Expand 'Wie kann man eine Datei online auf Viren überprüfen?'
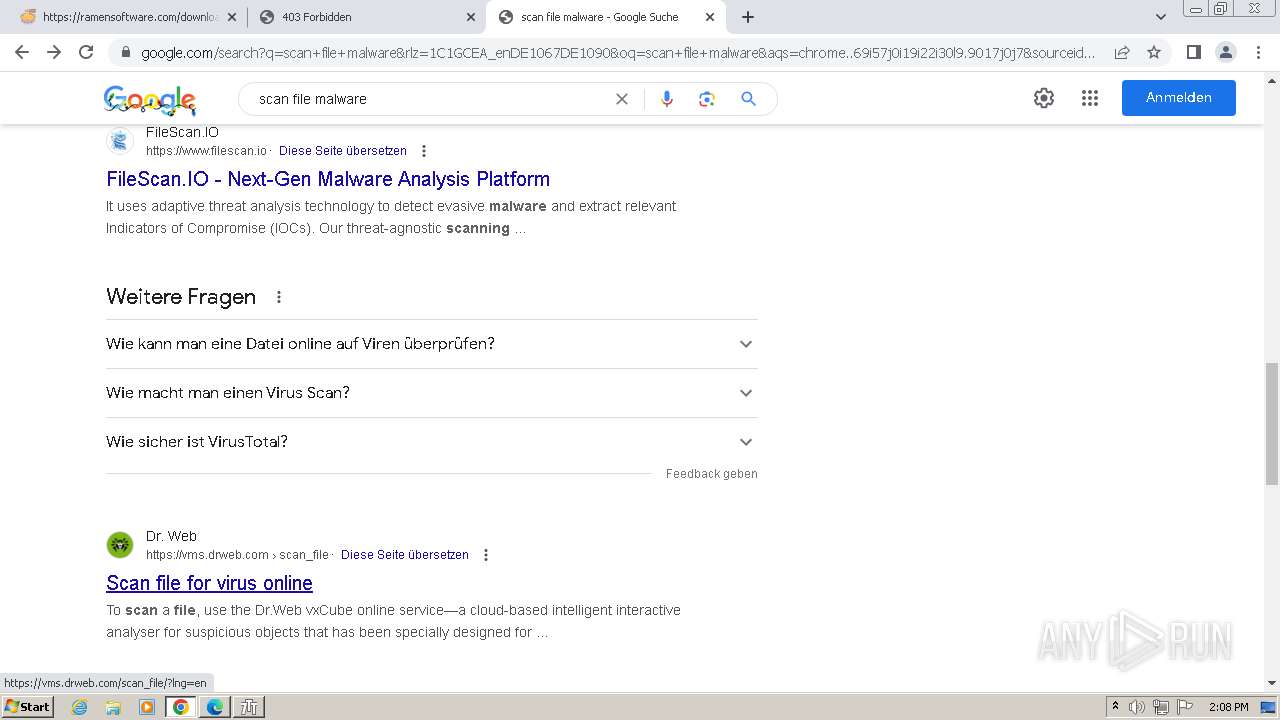This screenshot has width=1280, height=720. (432, 344)
